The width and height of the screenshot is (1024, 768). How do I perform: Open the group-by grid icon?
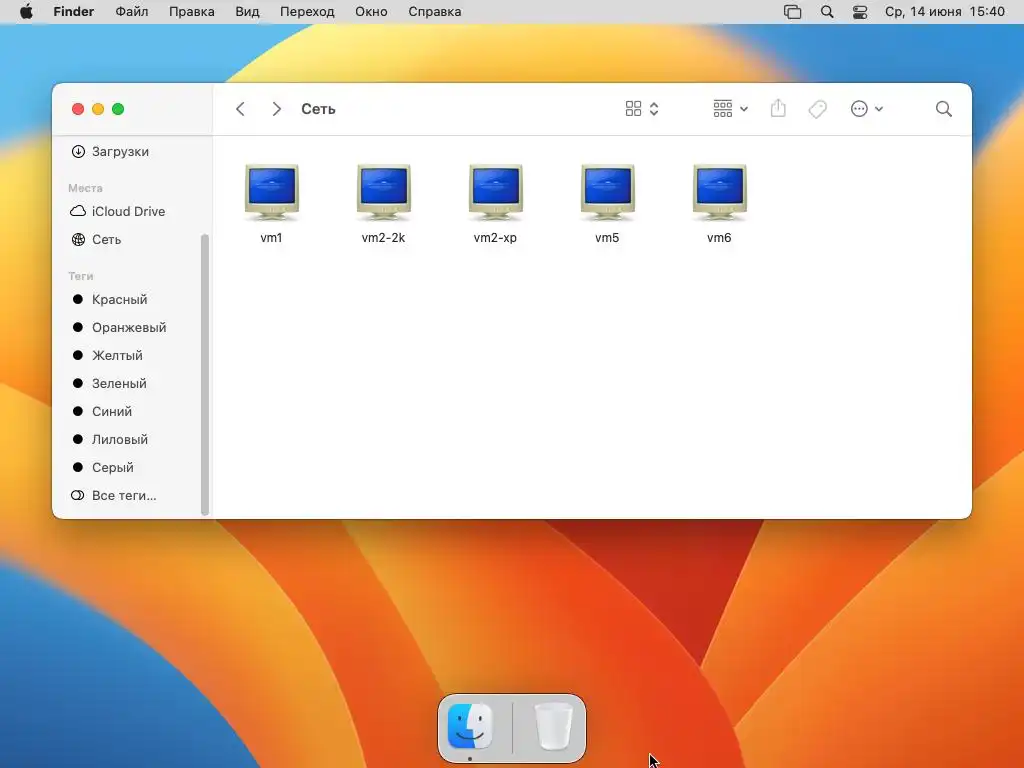(x=722, y=109)
